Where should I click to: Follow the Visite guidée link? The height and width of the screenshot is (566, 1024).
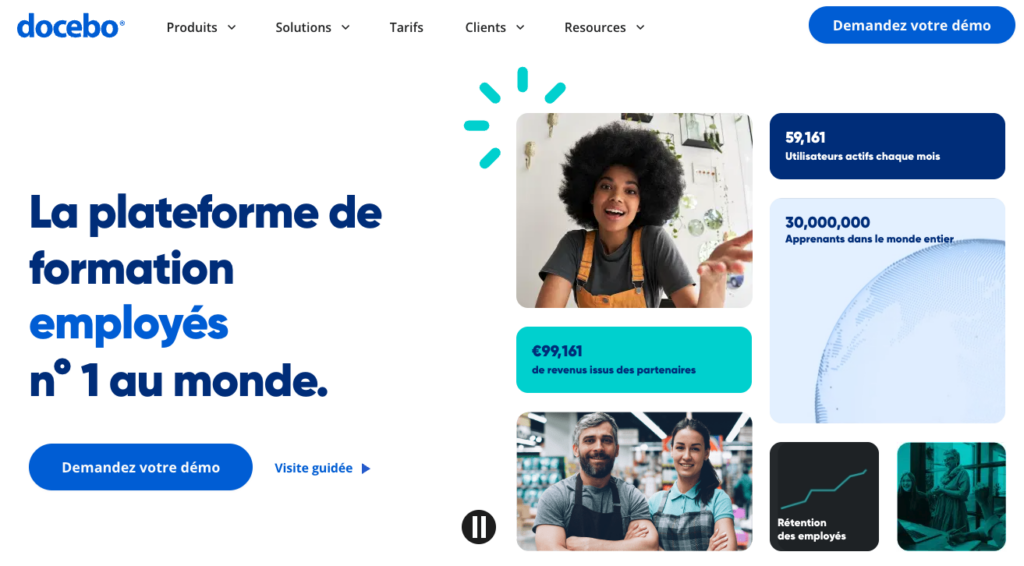[x=313, y=468]
